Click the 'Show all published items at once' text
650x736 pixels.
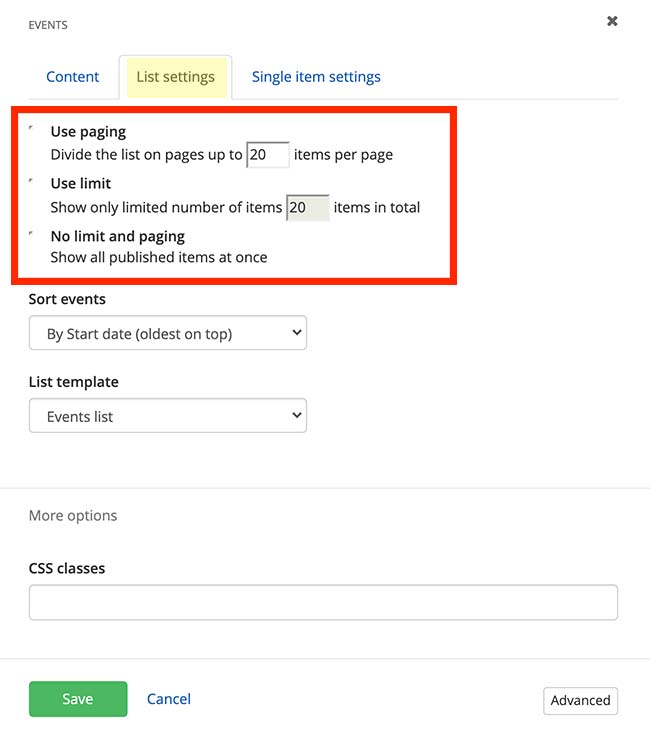pyautogui.click(x=159, y=257)
